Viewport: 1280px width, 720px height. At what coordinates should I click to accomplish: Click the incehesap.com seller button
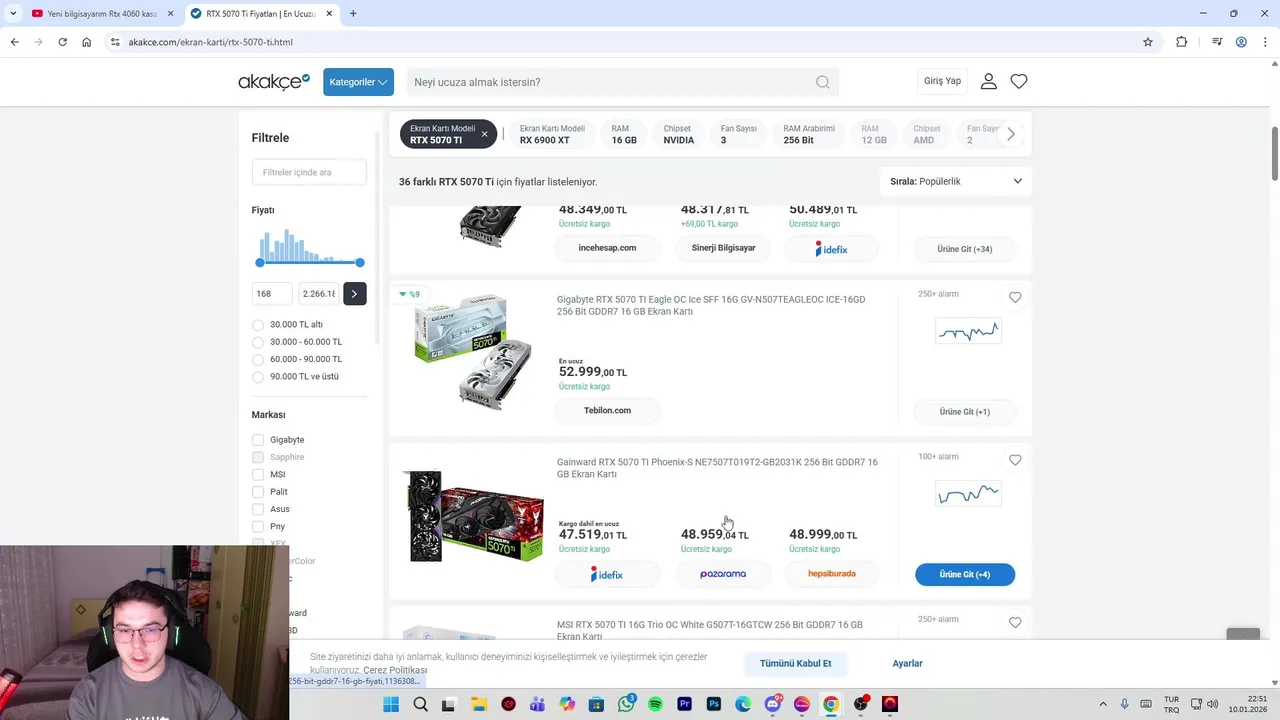pos(607,248)
